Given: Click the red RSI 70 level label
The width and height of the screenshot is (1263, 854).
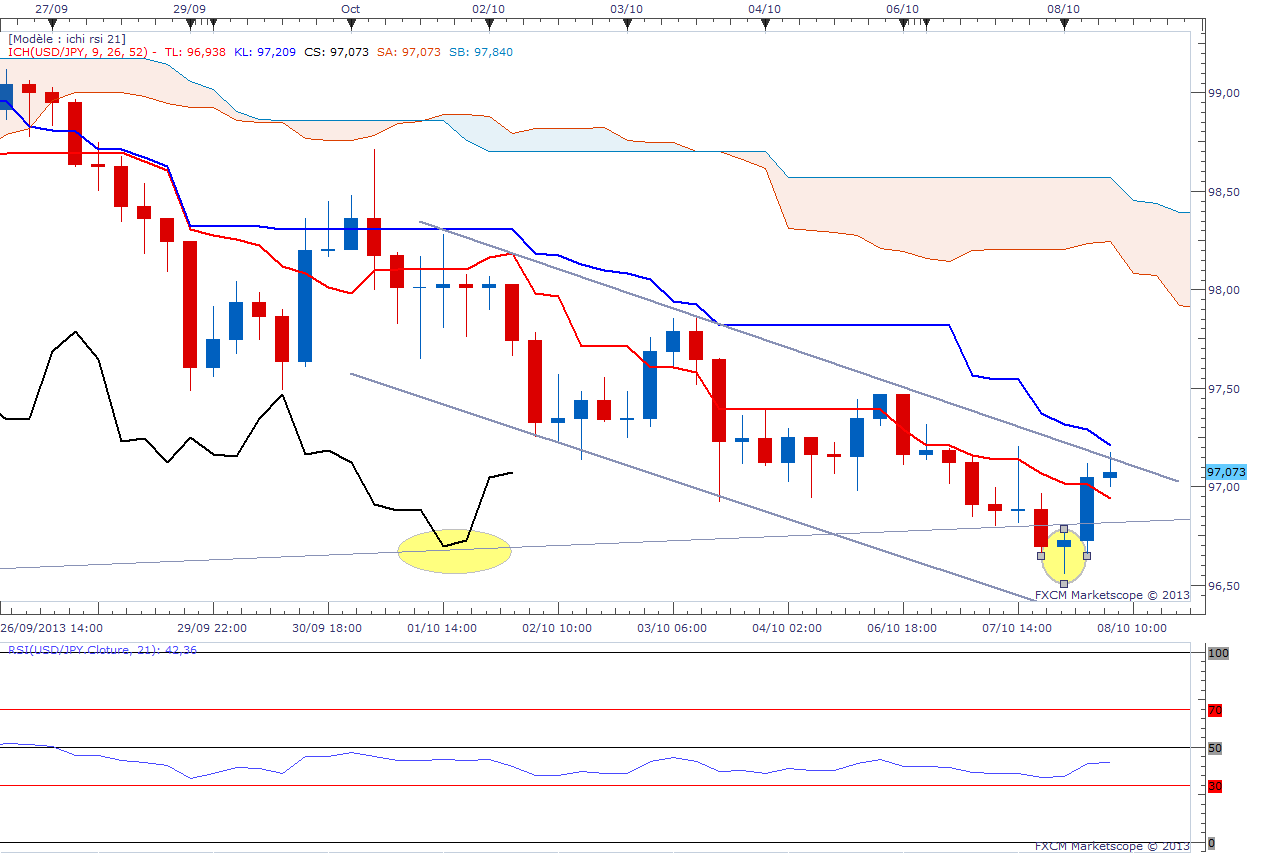Looking at the screenshot, I should (1215, 710).
